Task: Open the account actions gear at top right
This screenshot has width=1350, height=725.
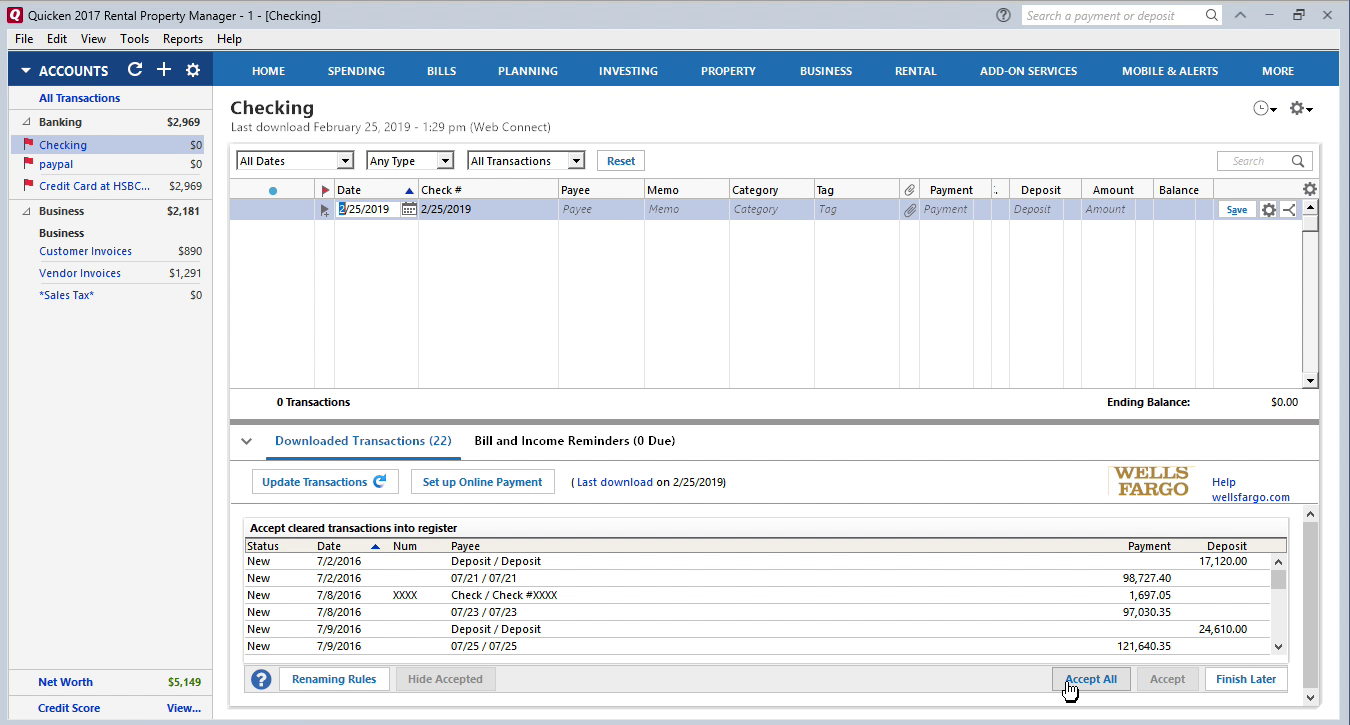Action: [x=1300, y=108]
